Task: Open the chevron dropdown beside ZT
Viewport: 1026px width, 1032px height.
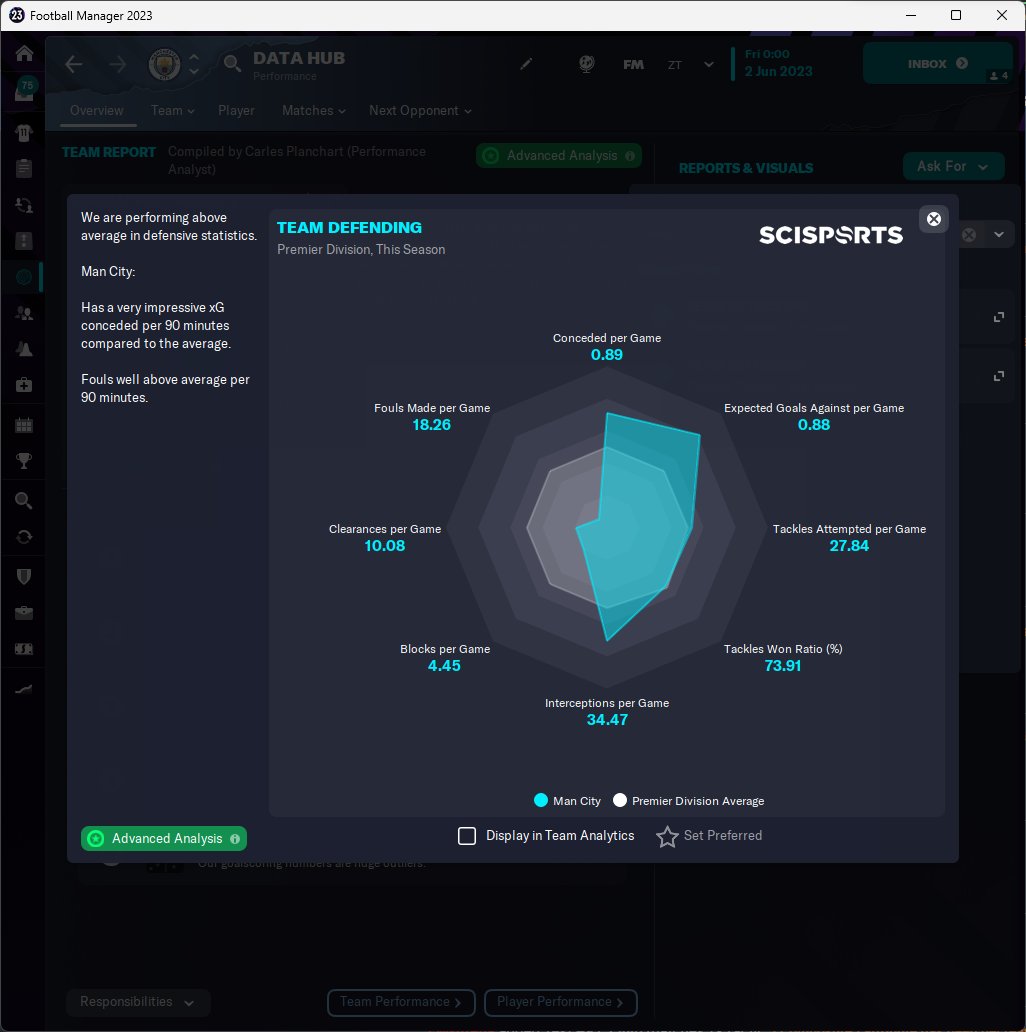Action: 709,64
